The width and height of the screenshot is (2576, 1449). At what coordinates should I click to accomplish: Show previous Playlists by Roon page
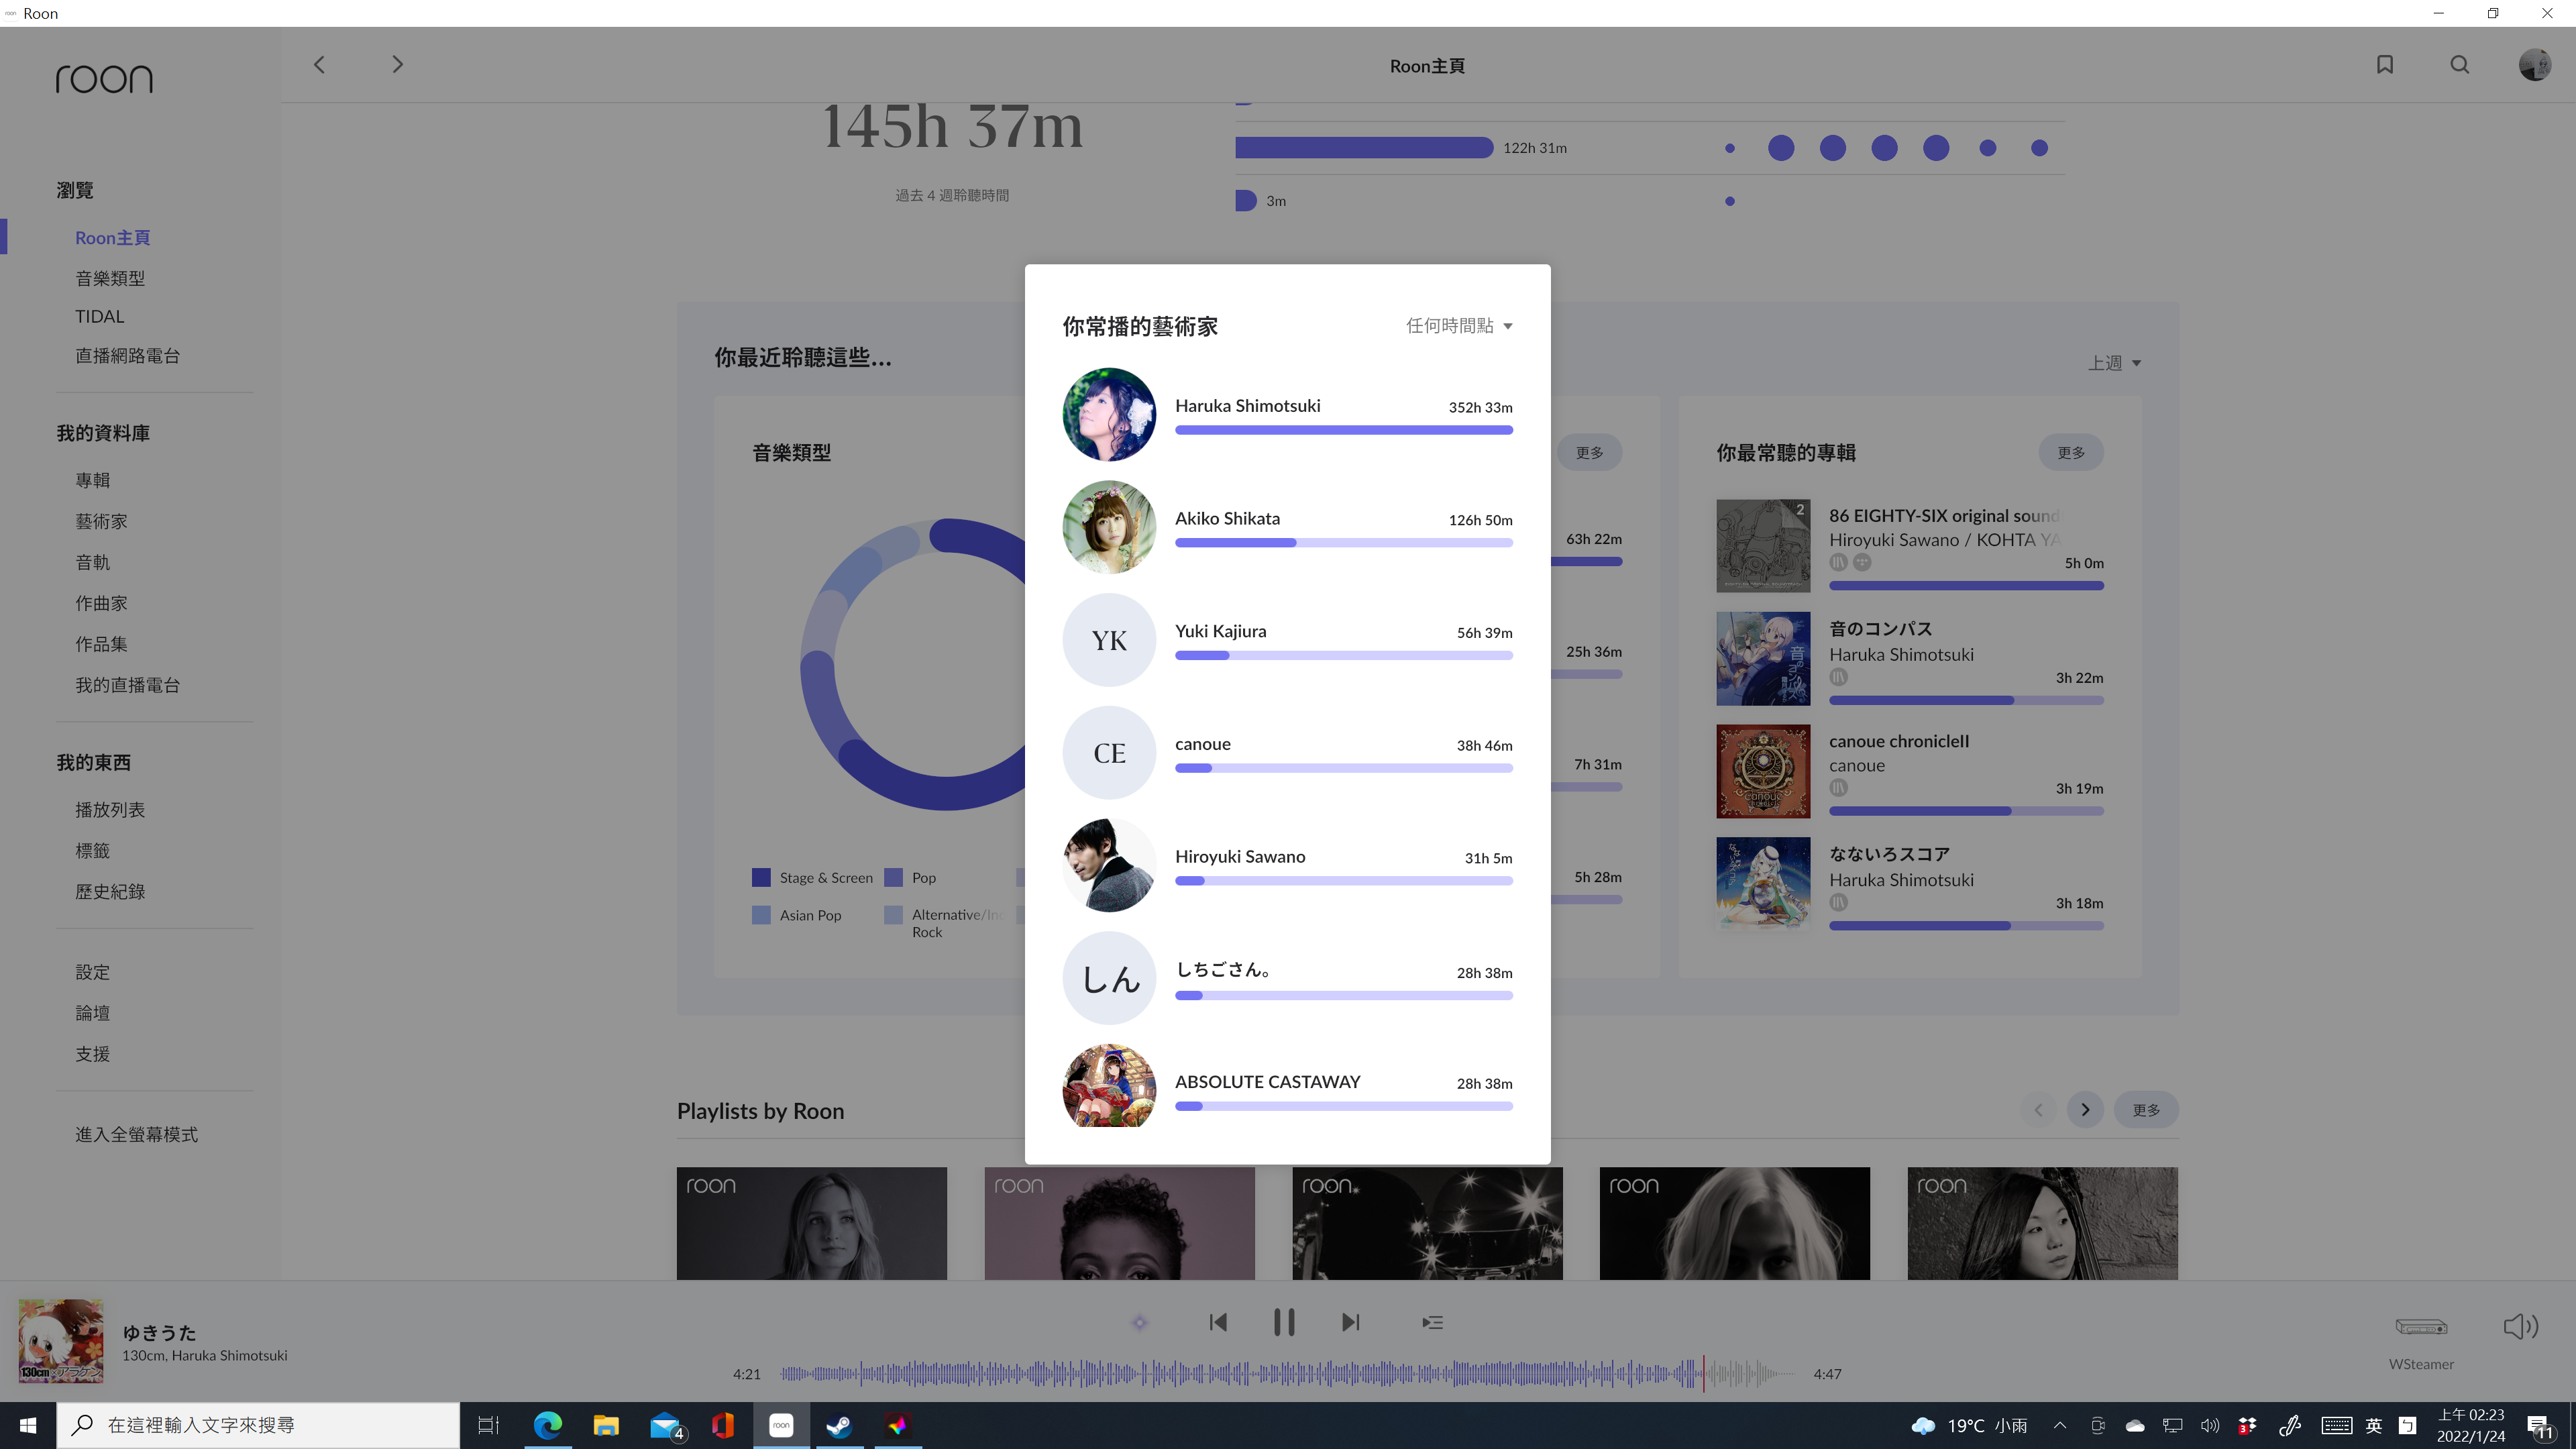tap(2038, 1110)
